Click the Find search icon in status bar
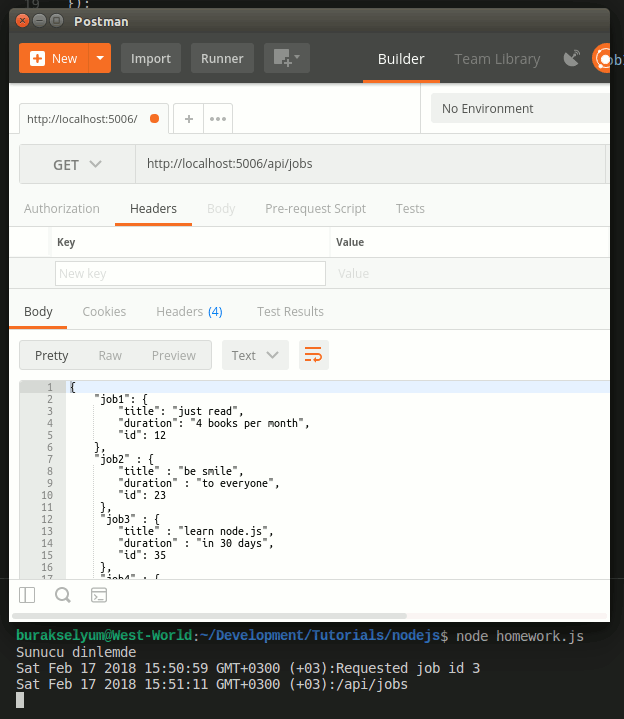This screenshot has height=719, width=624. 63,595
